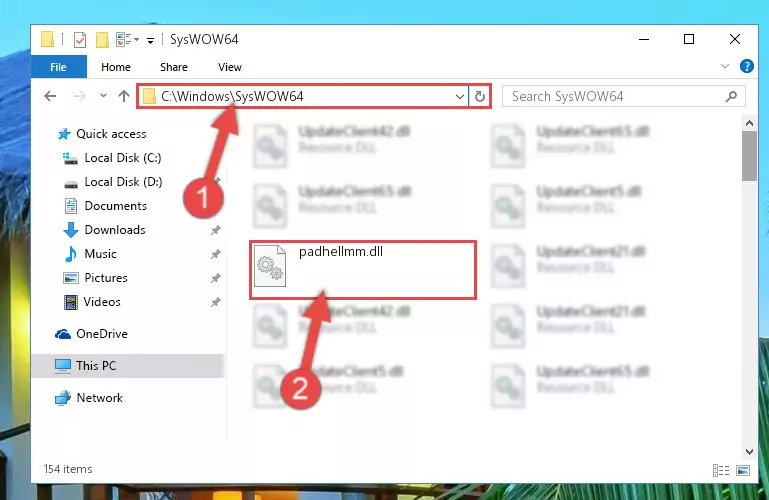The image size is (769, 500).
Task: Click the 154 items status text
Action: (x=68, y=469)
